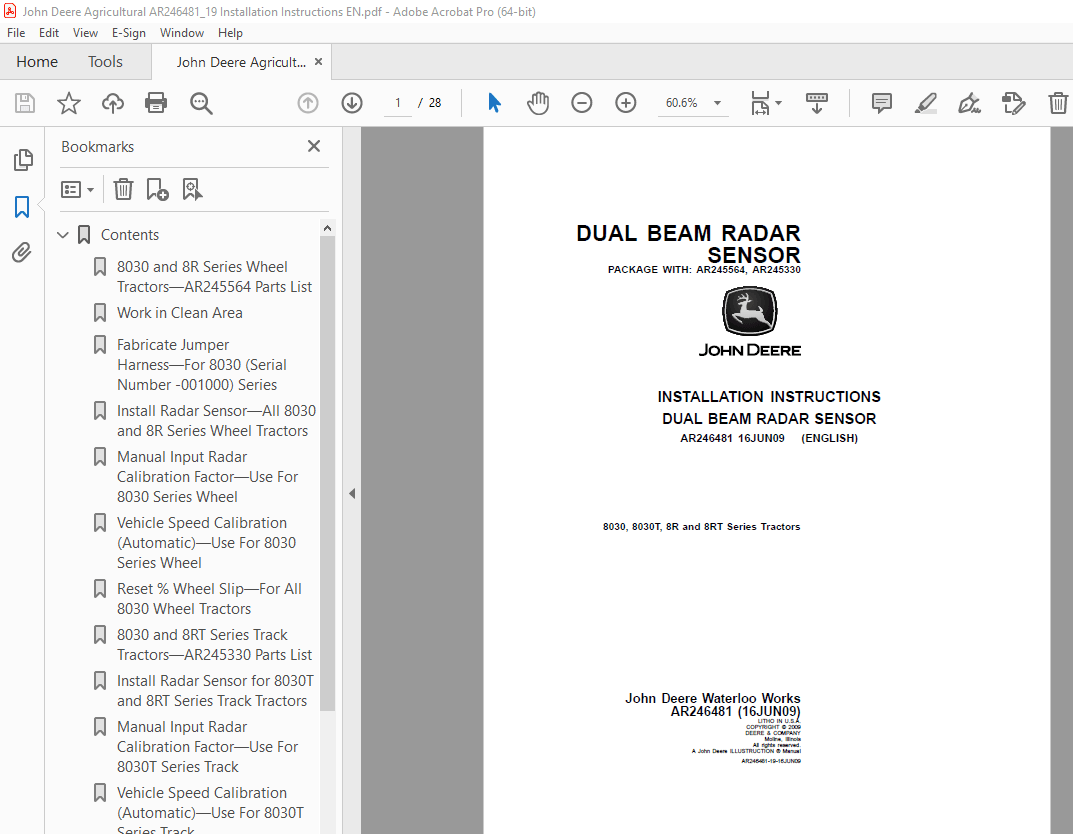Open the Comment sticky note tool
1073x834 pixels.
(881, 102)
